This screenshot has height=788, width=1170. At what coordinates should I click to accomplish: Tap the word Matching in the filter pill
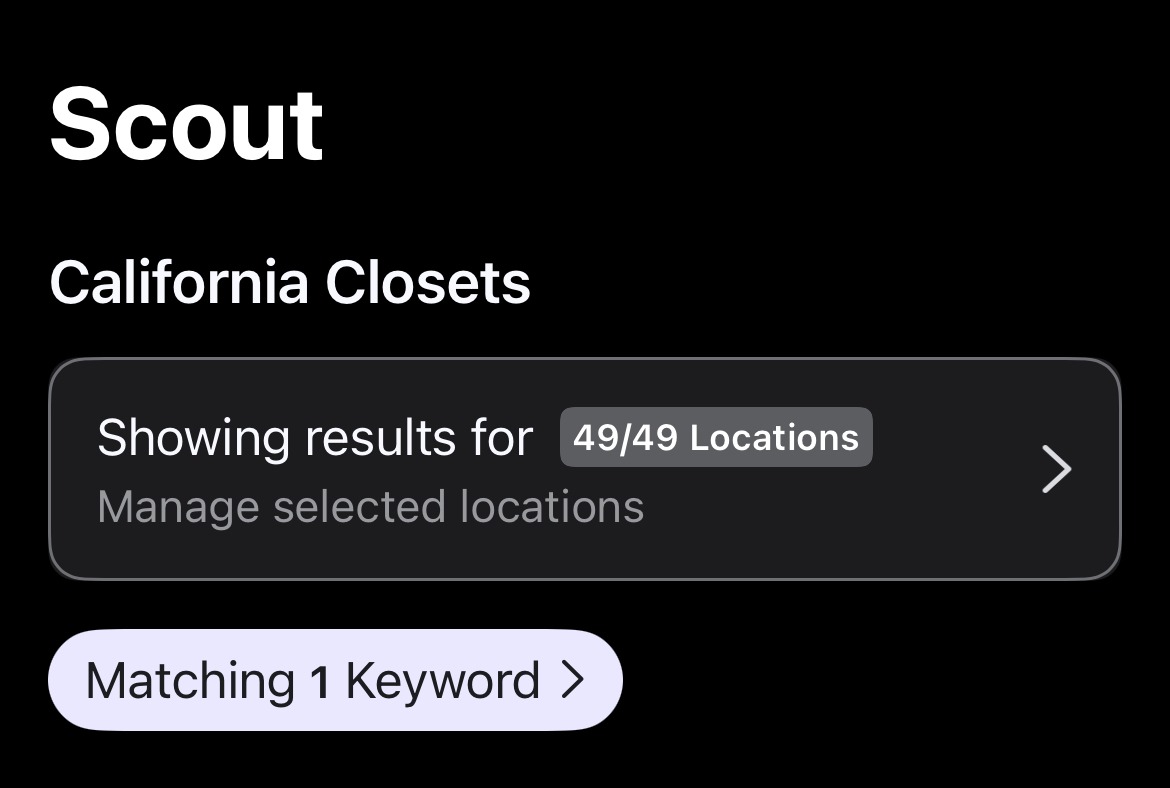point(190,680)
